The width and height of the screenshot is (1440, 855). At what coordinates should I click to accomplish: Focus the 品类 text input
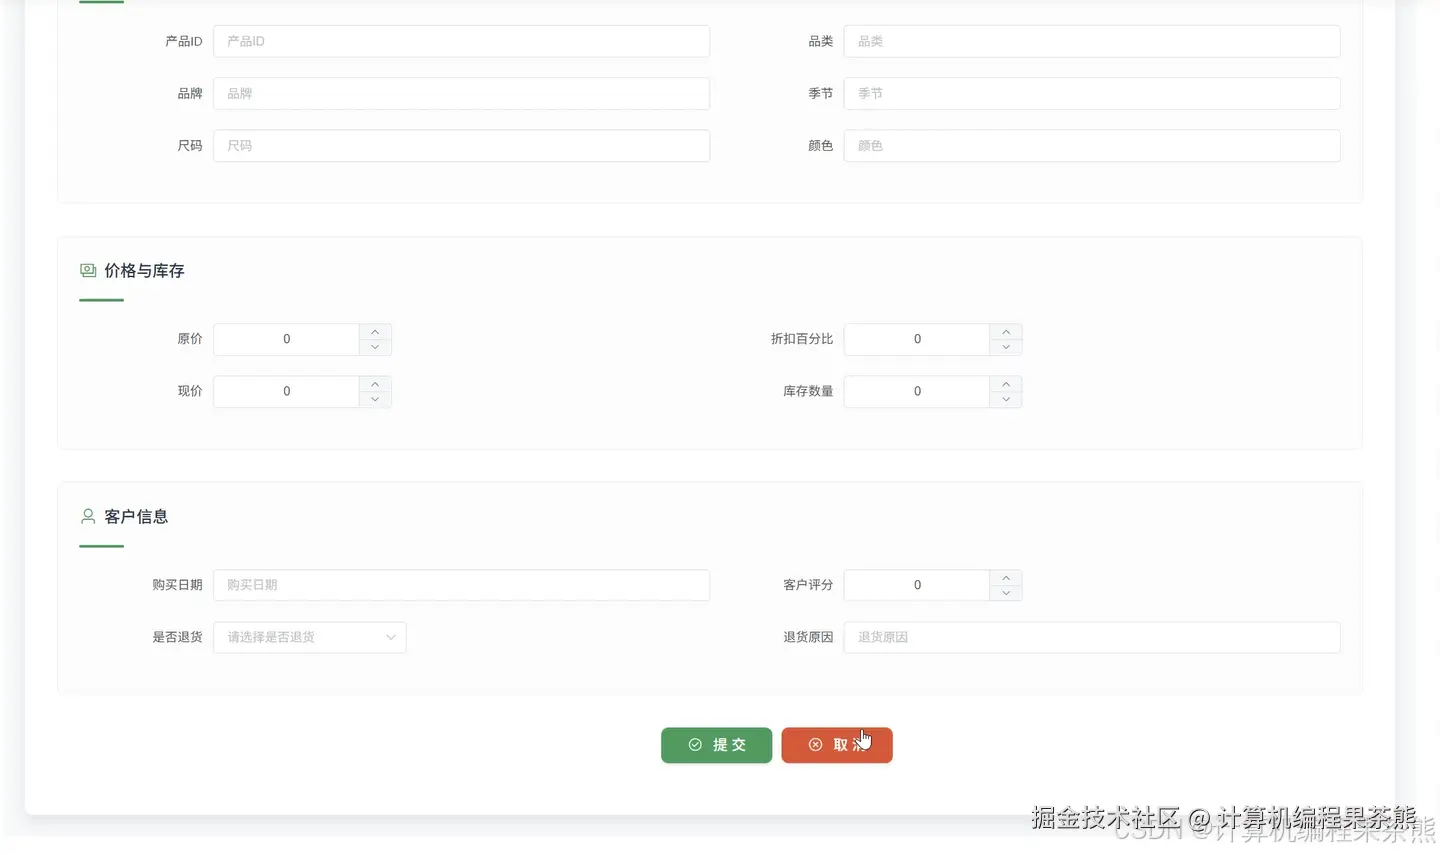tap(1092, 41)
